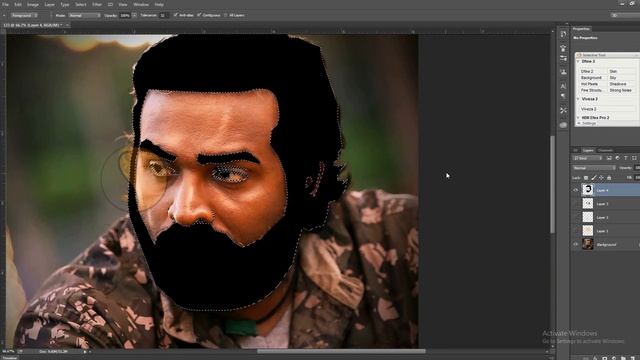Image resolution: width=640 pixels, height=360 pixels.
Task: Open the layer filter Kind dropdown
Action: [588, 158]
